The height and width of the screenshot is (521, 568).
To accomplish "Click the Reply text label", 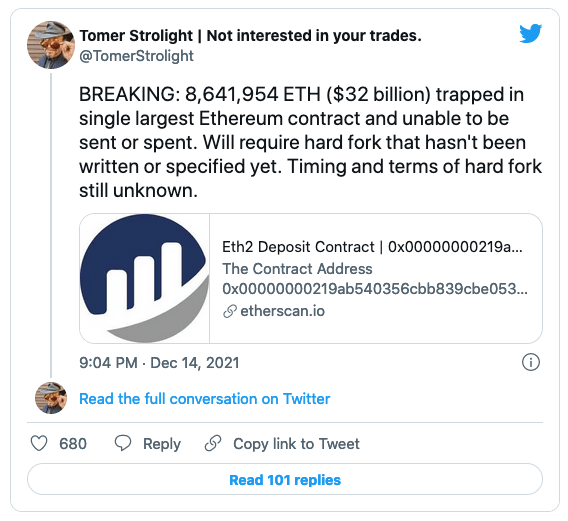I will point(162,444).
